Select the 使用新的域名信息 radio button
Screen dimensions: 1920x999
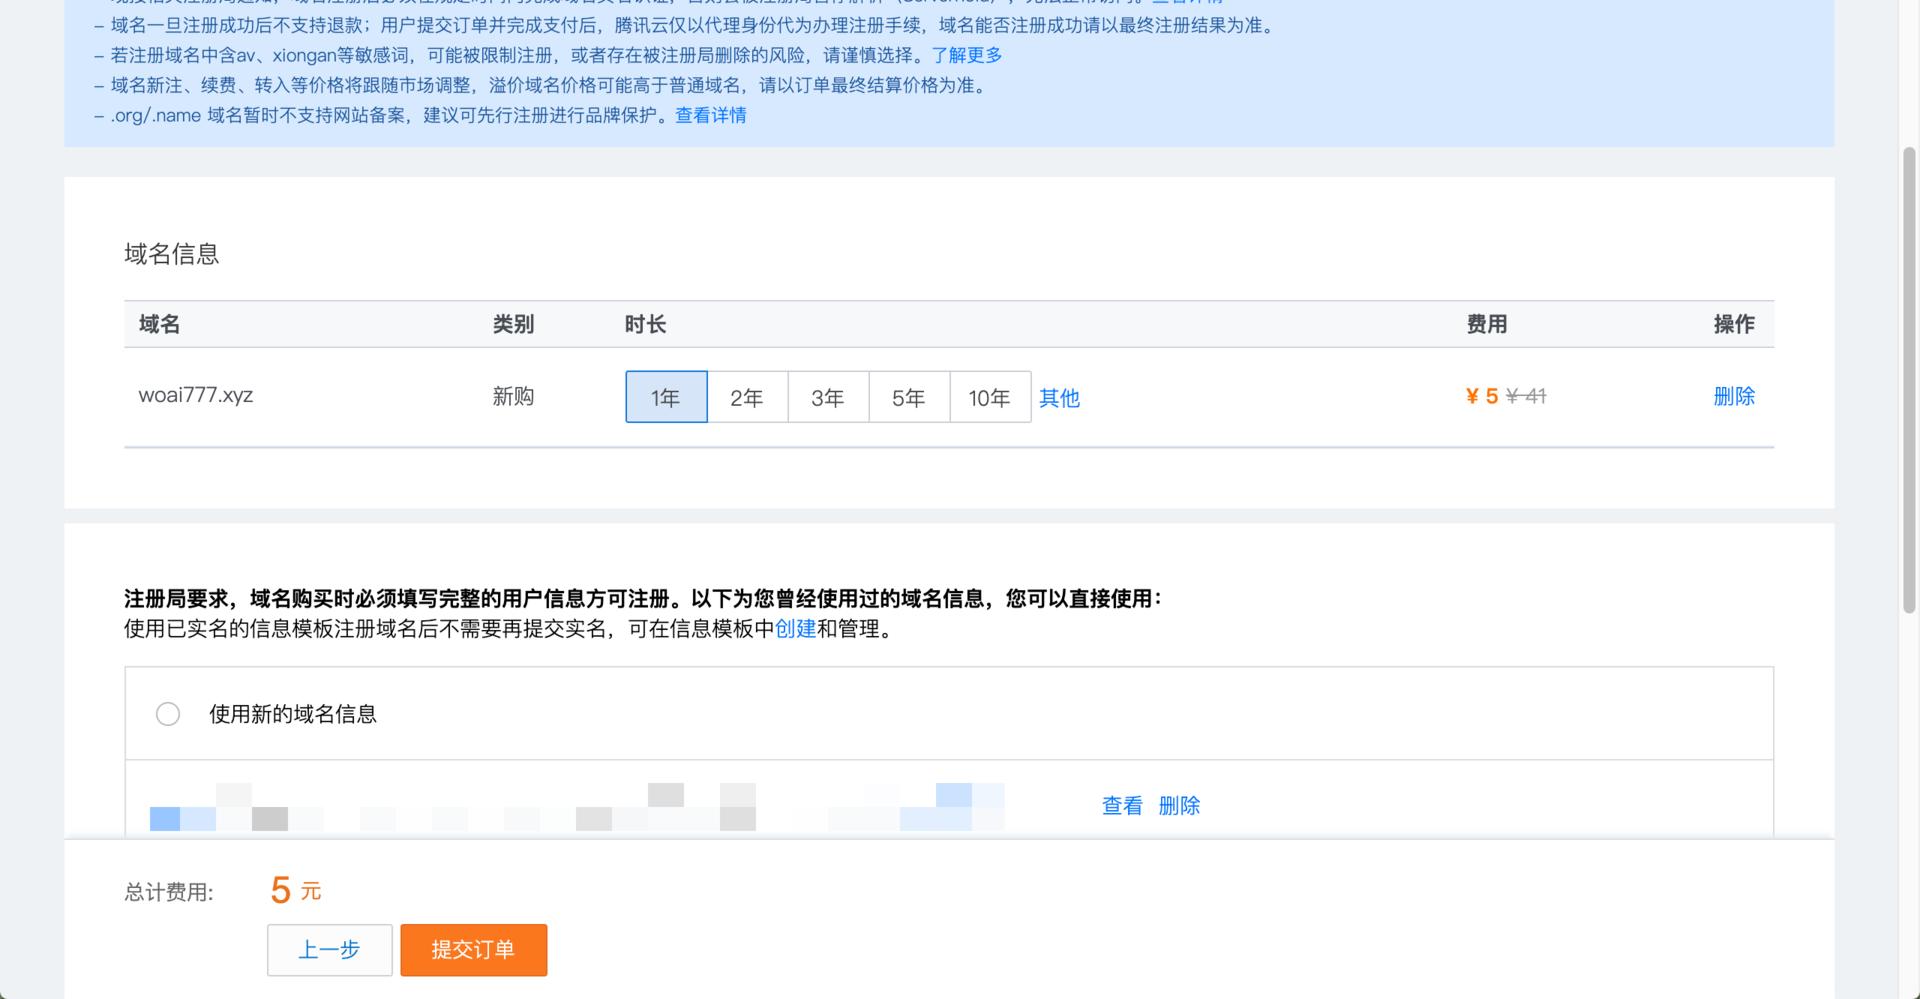click(167, 714)
